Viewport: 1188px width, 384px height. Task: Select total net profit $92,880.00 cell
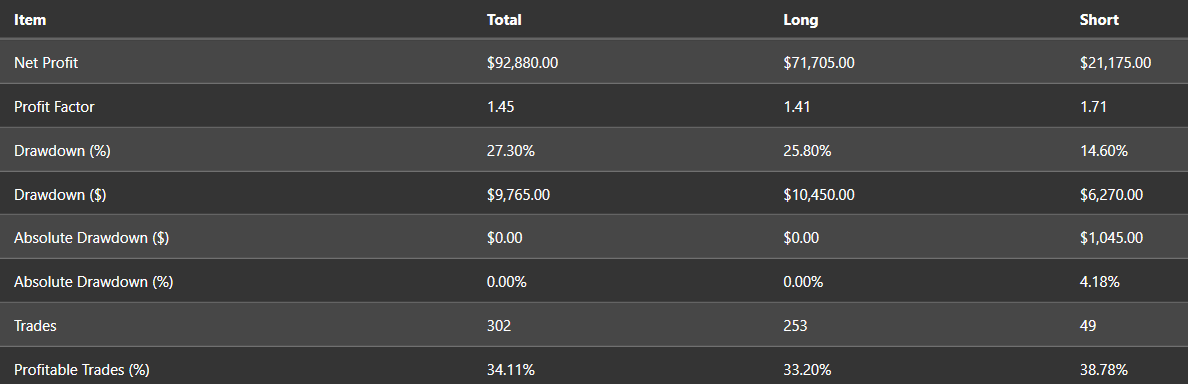pos(522,63)
